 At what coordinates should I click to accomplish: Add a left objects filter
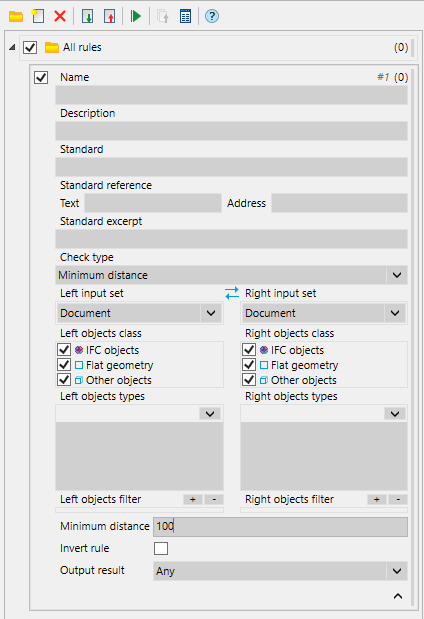(193, 499)
